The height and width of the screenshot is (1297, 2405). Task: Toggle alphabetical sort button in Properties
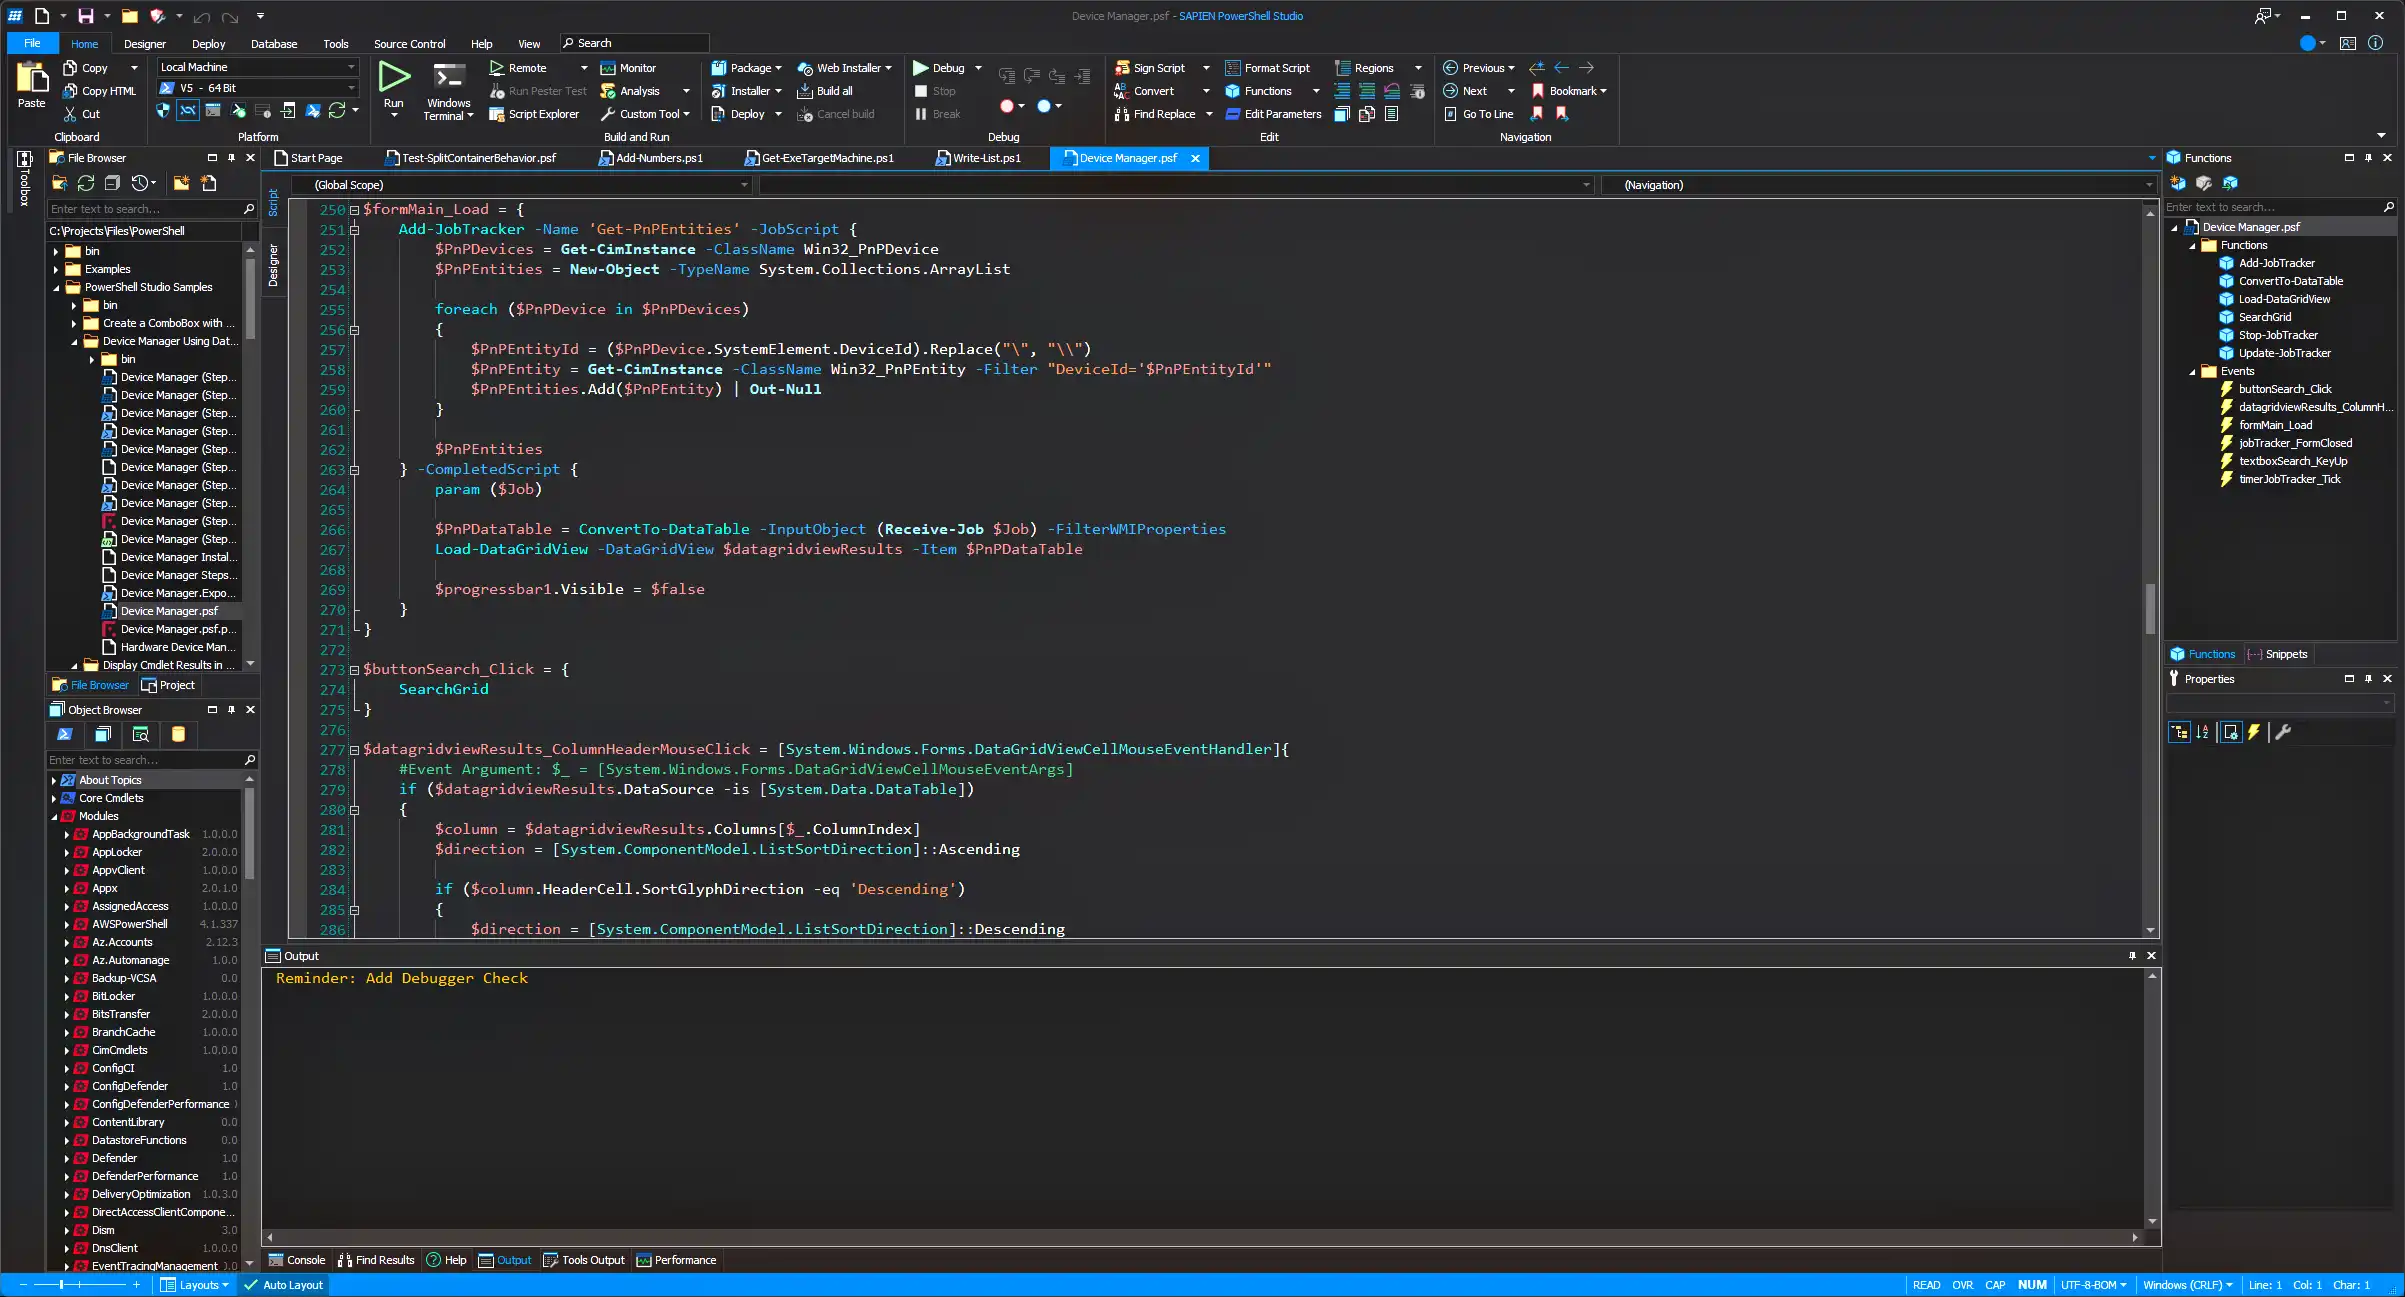pos(2202,732)
